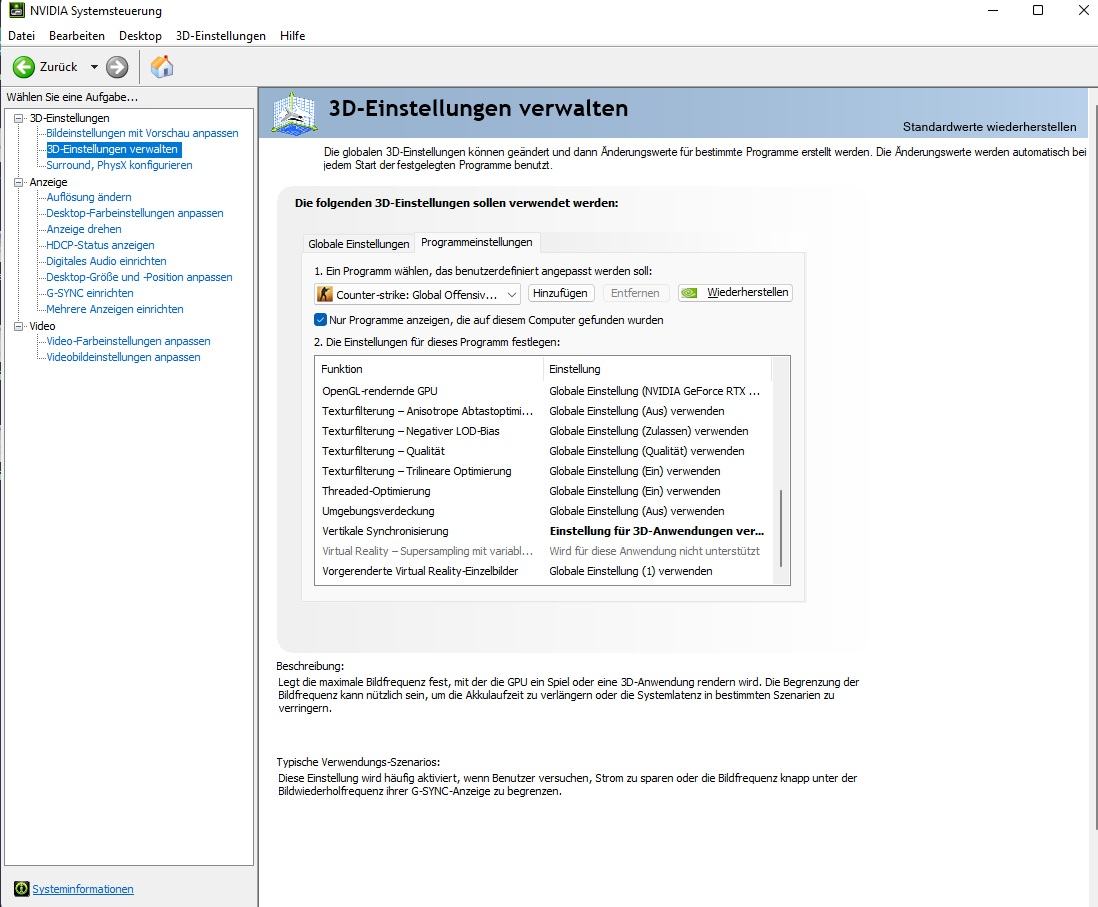Image resolution: width=1098 pixels, height=907 pixels.
Task: Open Mehrere Anzeigen einrichten
Action: click(115, 309)
